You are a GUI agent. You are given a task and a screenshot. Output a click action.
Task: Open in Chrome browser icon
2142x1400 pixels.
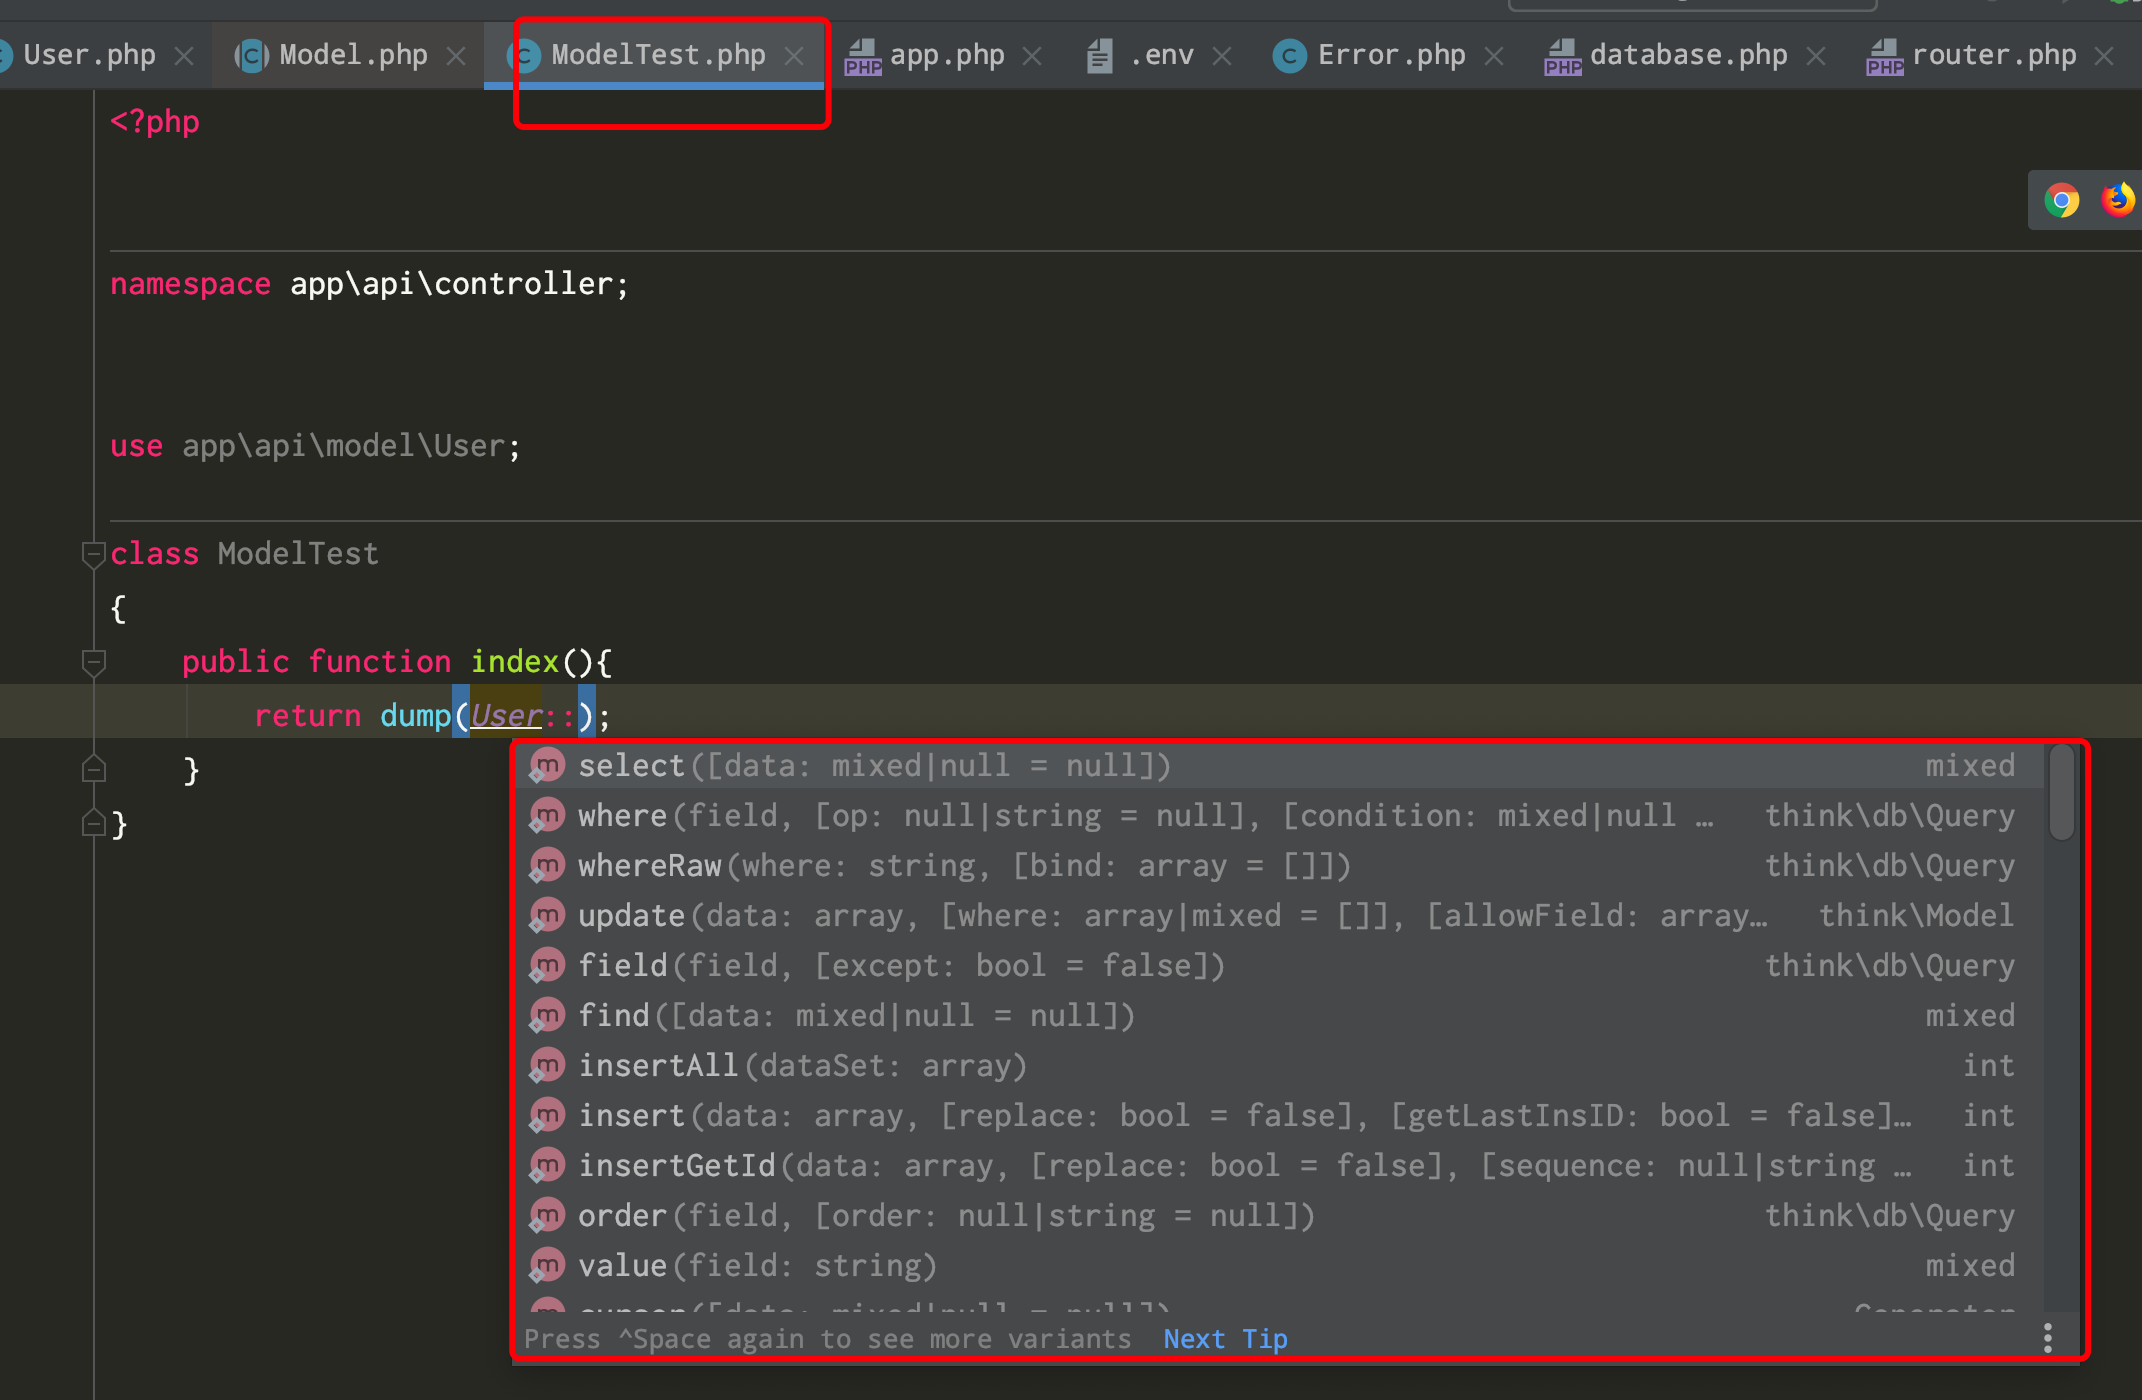2061,200
